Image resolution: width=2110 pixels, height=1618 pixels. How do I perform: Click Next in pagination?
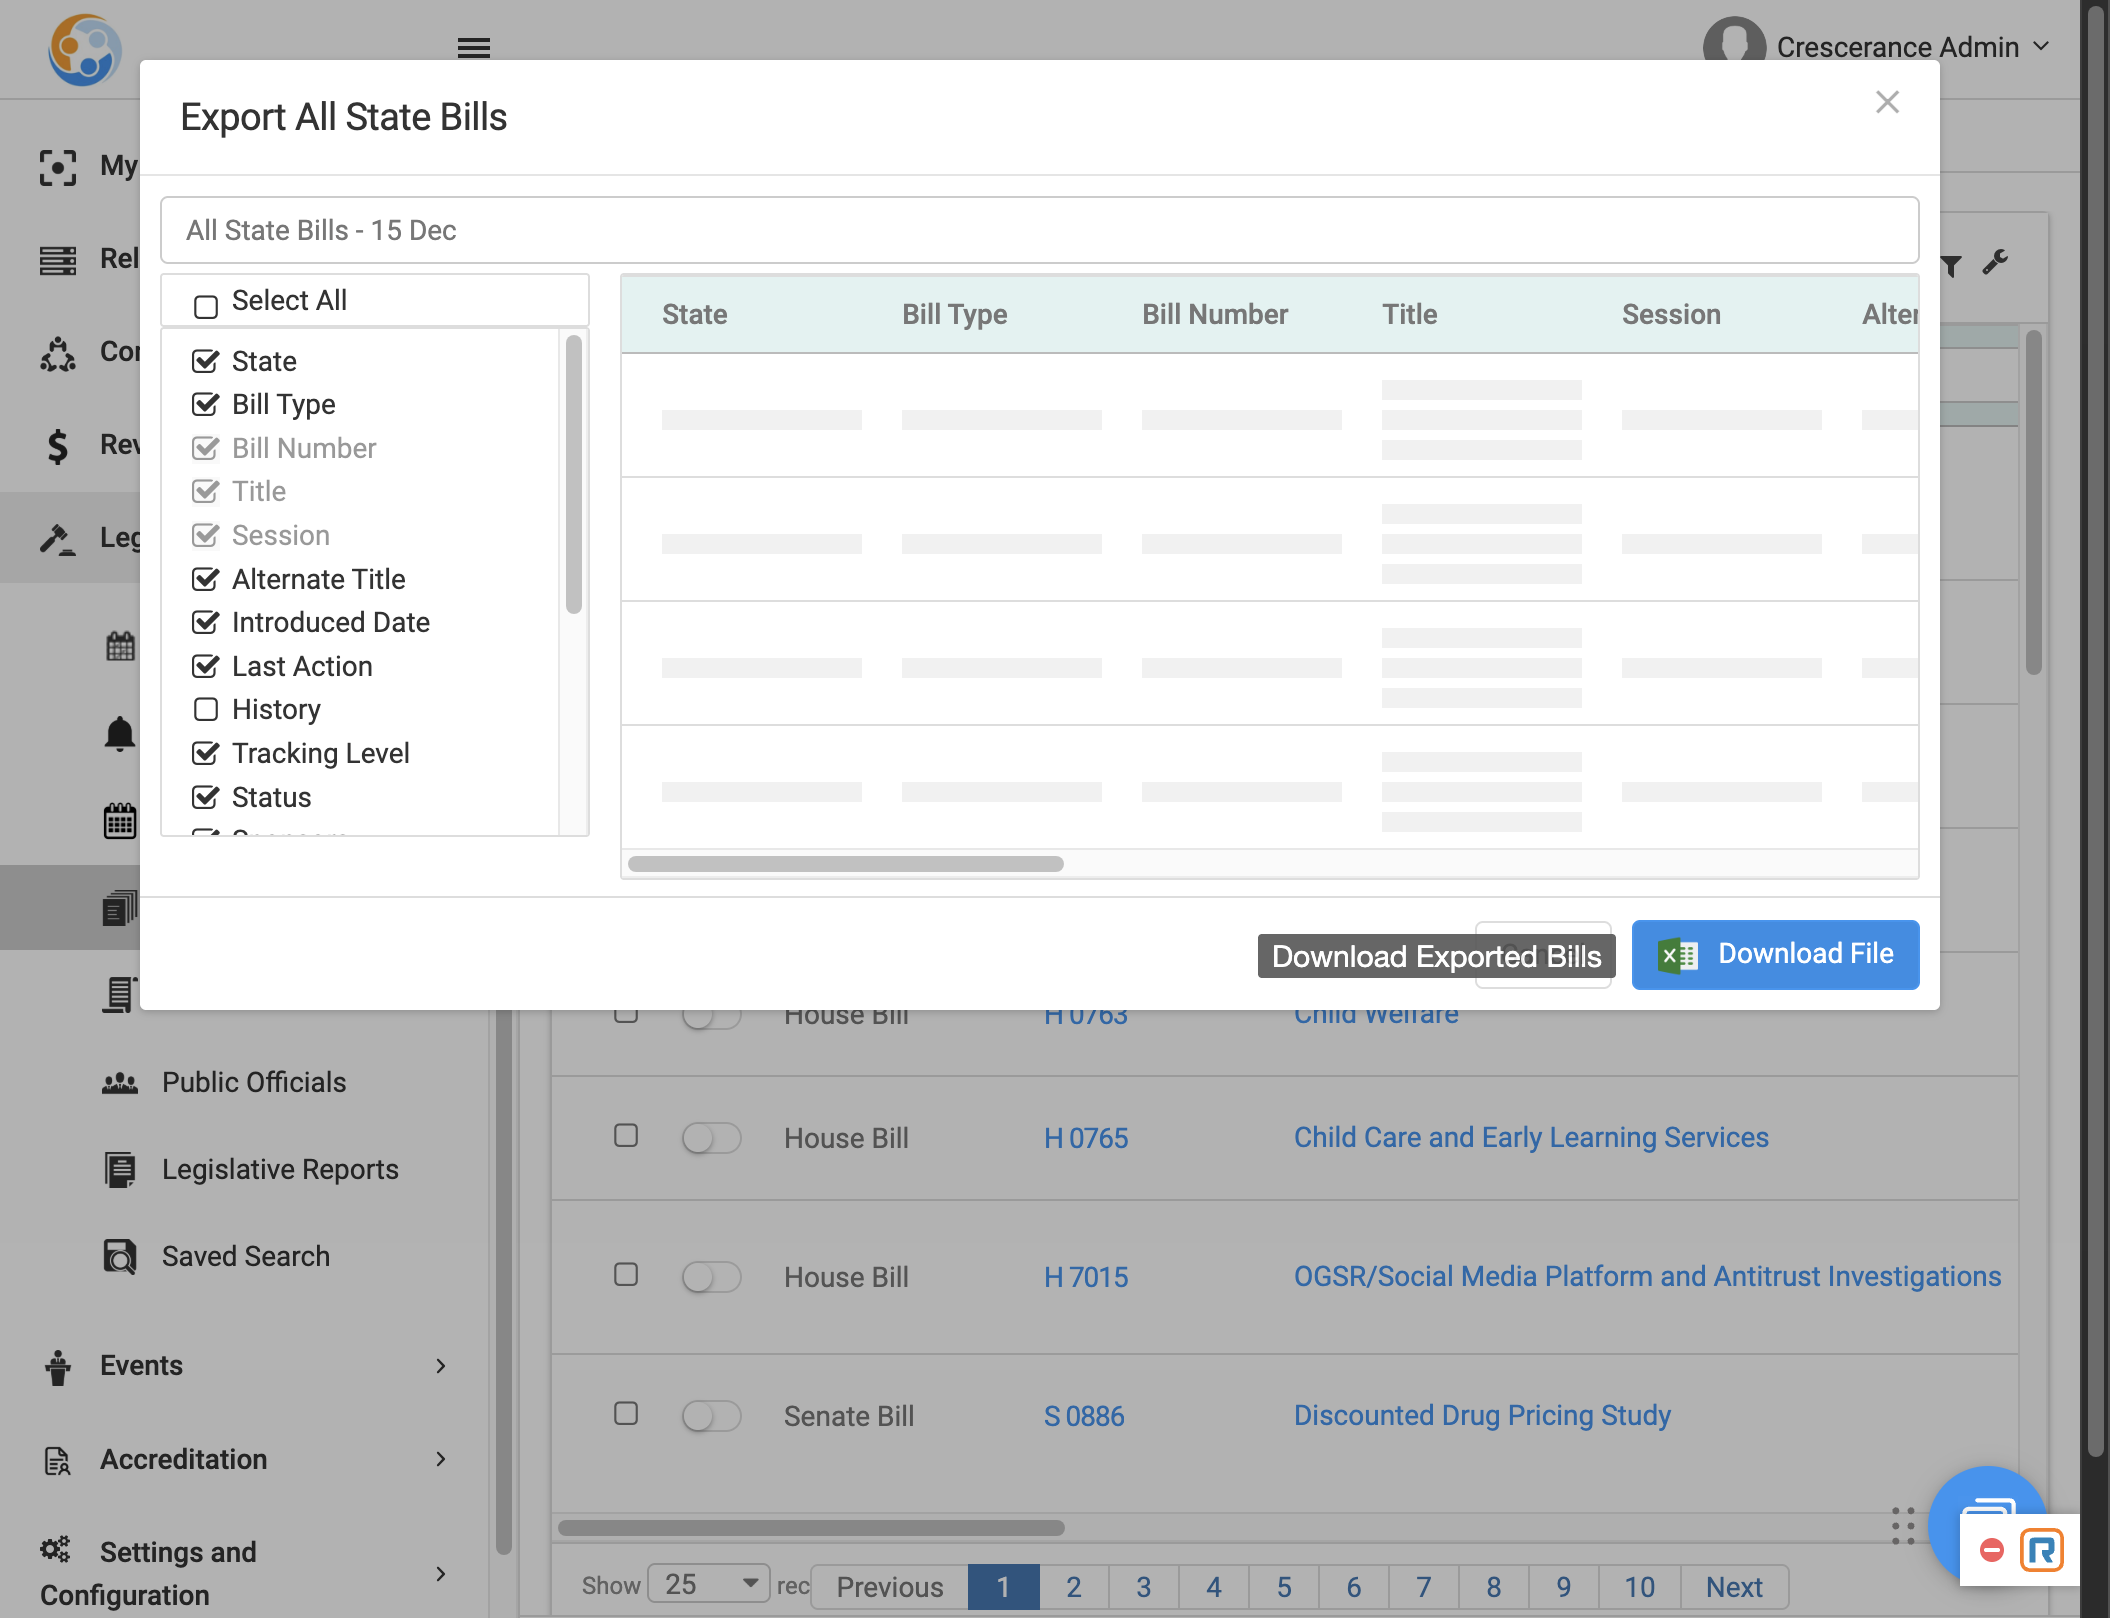coord(1734,1587)
